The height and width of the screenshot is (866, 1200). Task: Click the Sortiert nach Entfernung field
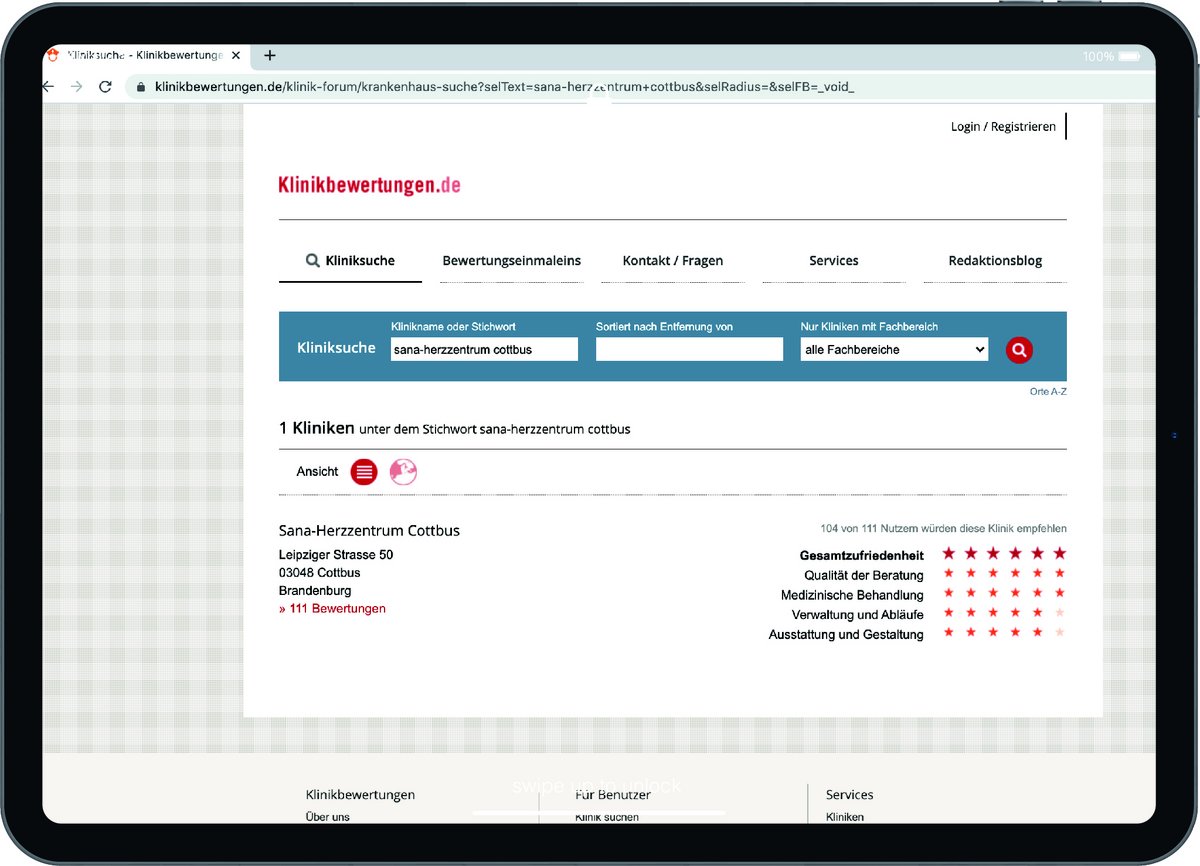[x=689, y=350]
